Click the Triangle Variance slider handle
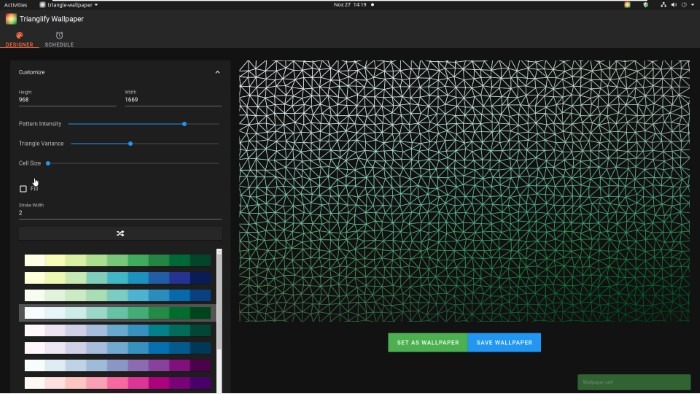700x394 pixels. point(130,144)
